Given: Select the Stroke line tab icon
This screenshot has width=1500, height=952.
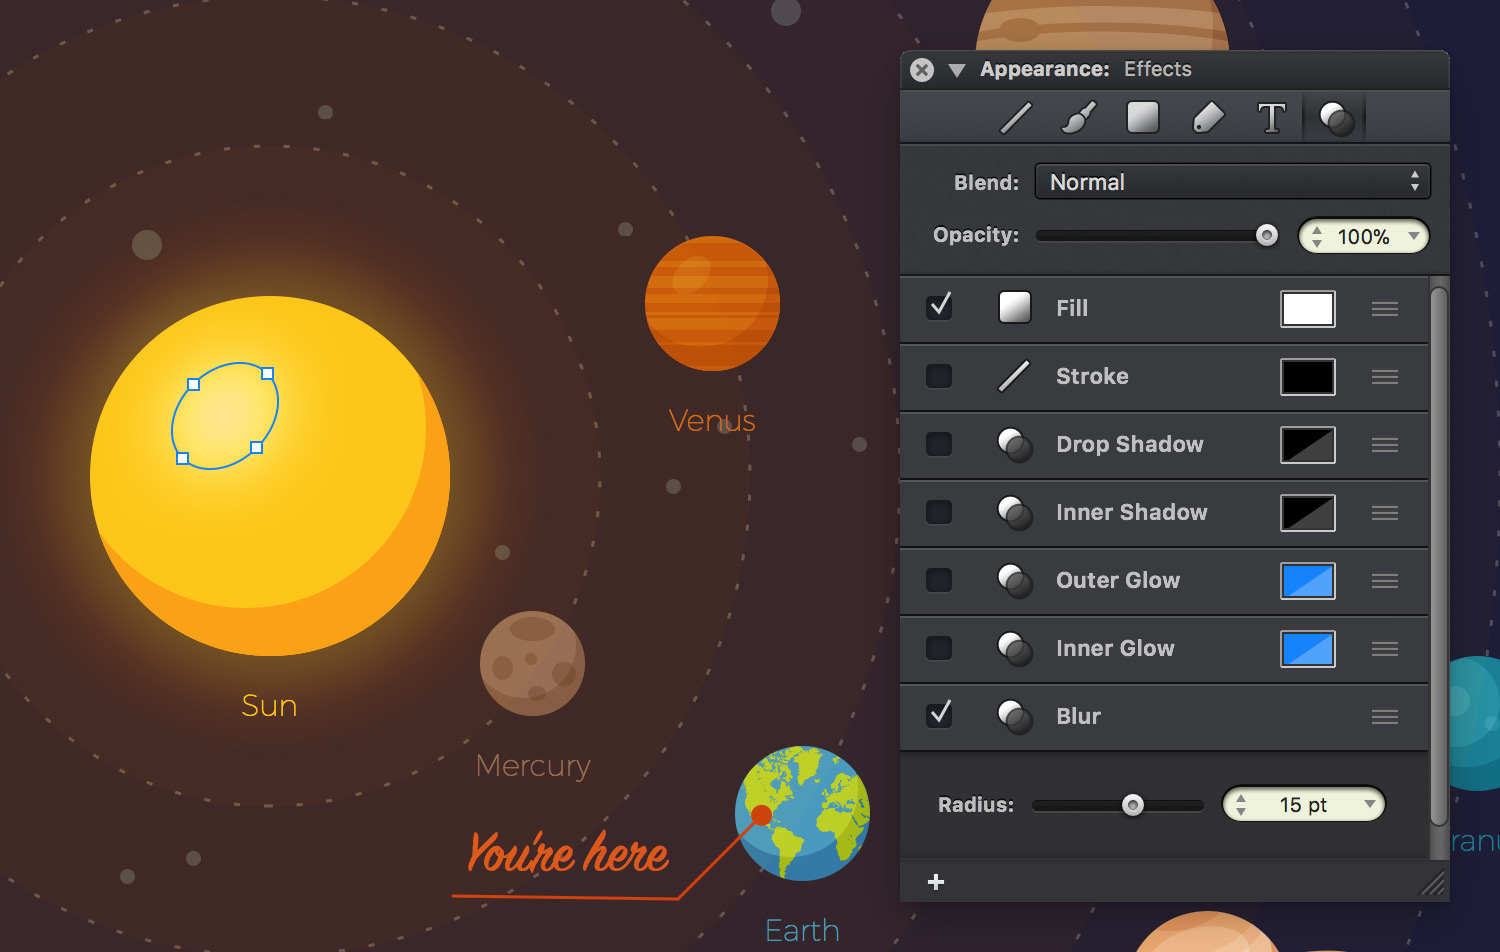Looking at the screenshot, I should click(1016, 118).
